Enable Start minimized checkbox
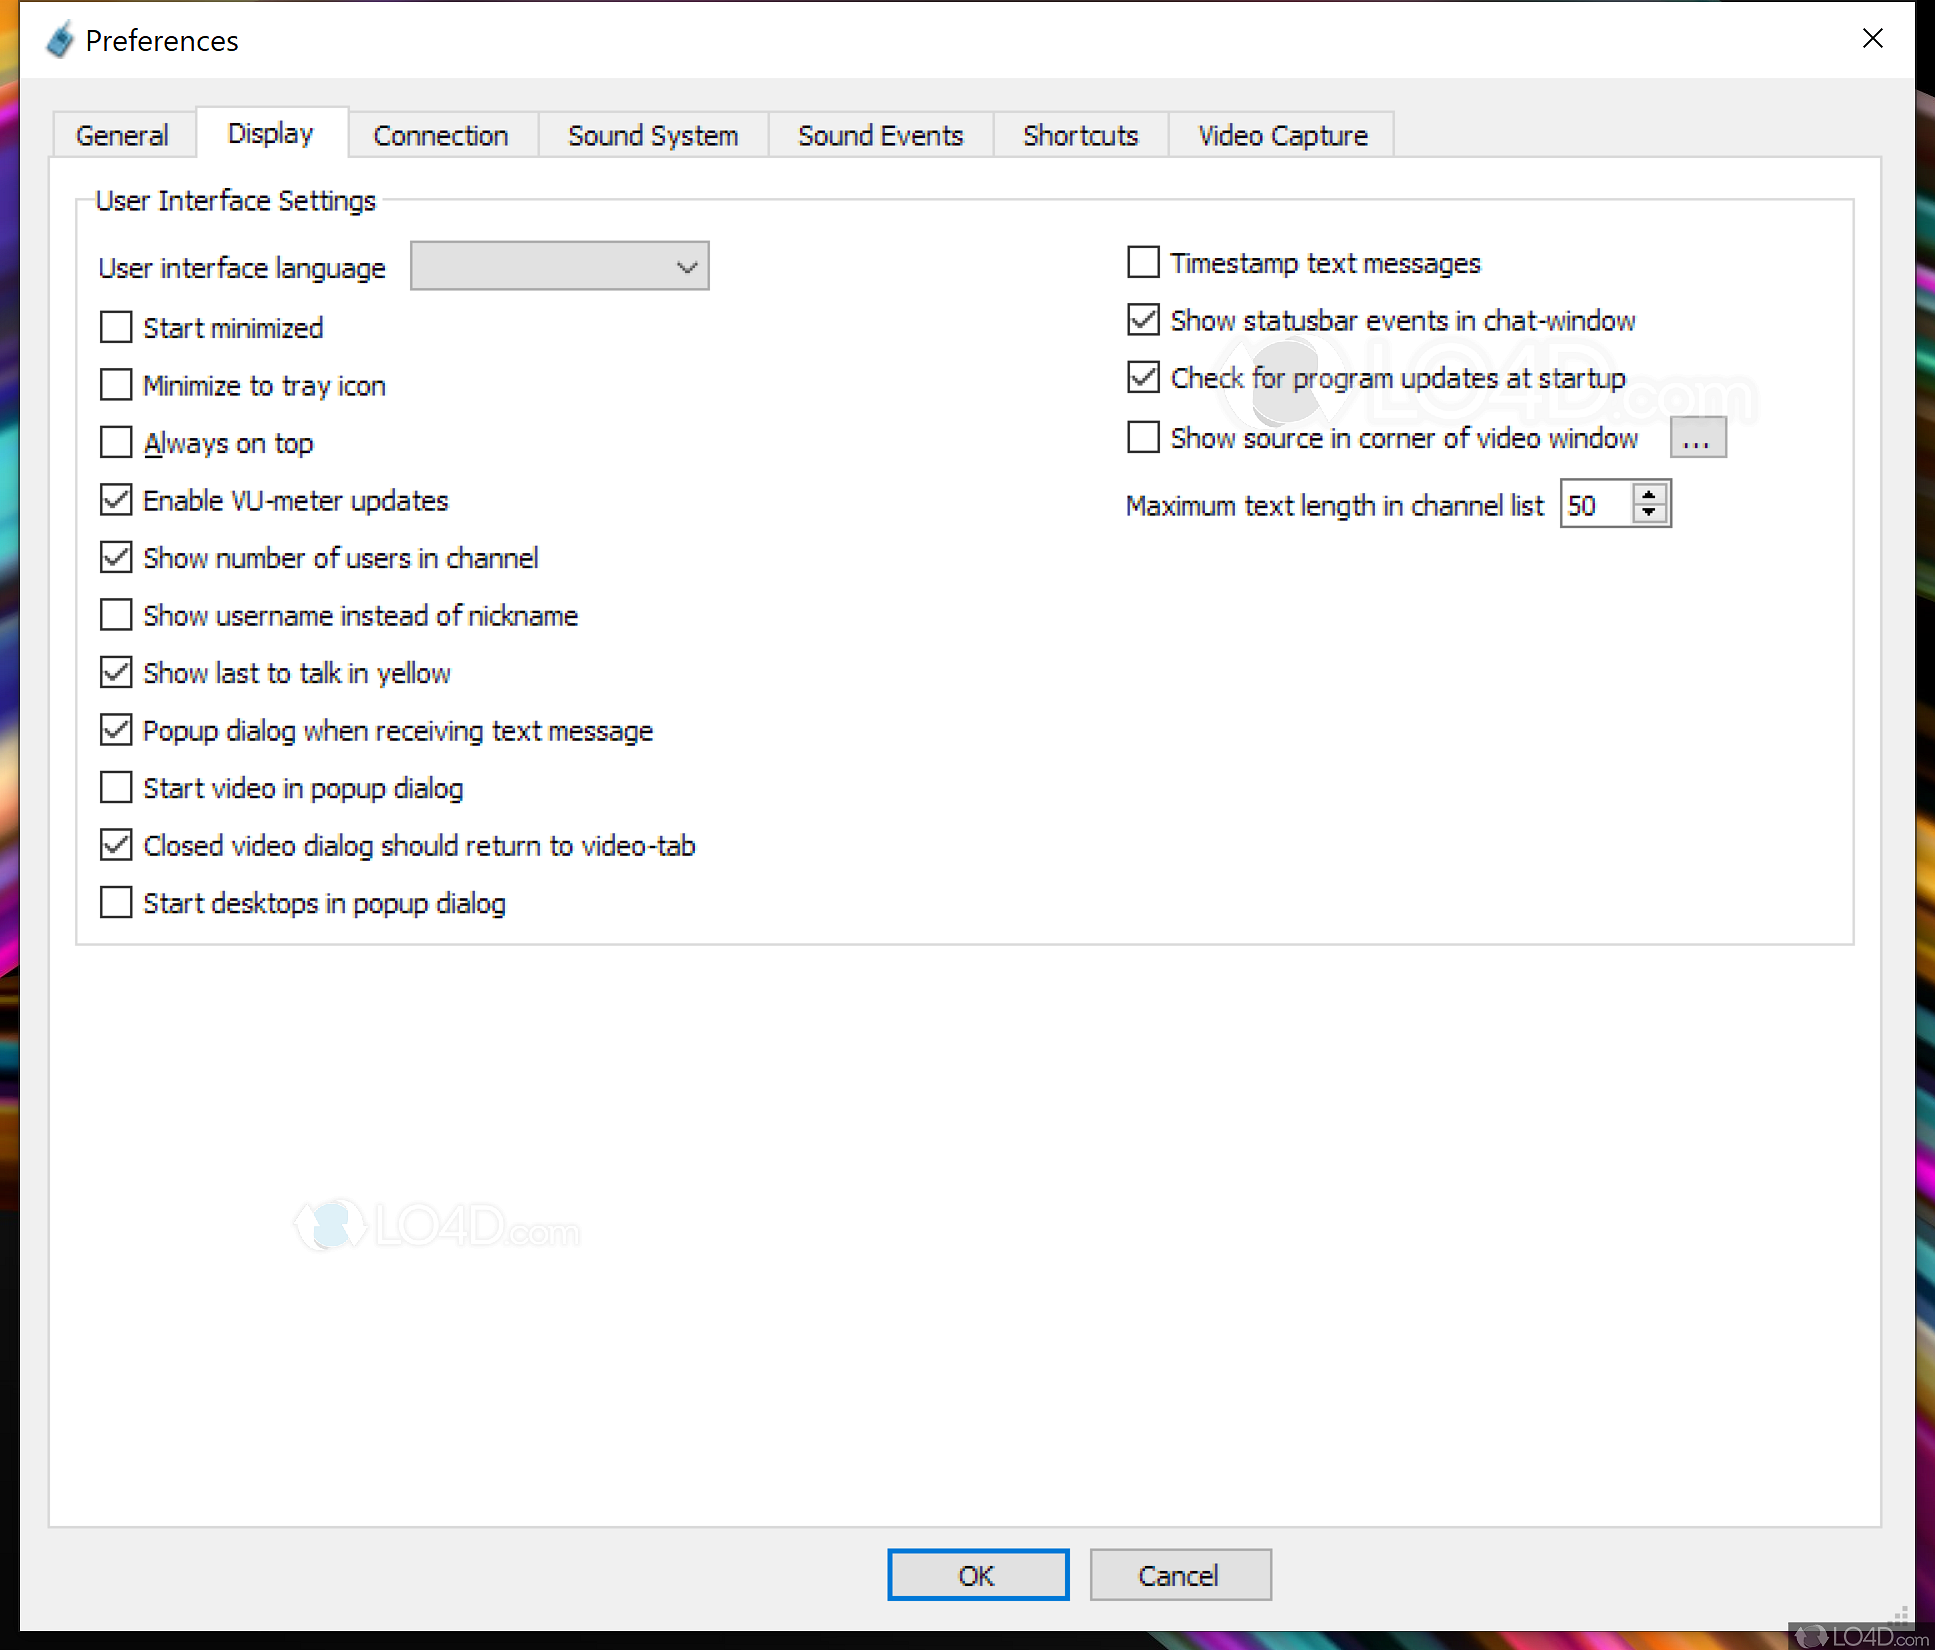1935x1650 pixels. pyautogui.click(x=116, y=327)
